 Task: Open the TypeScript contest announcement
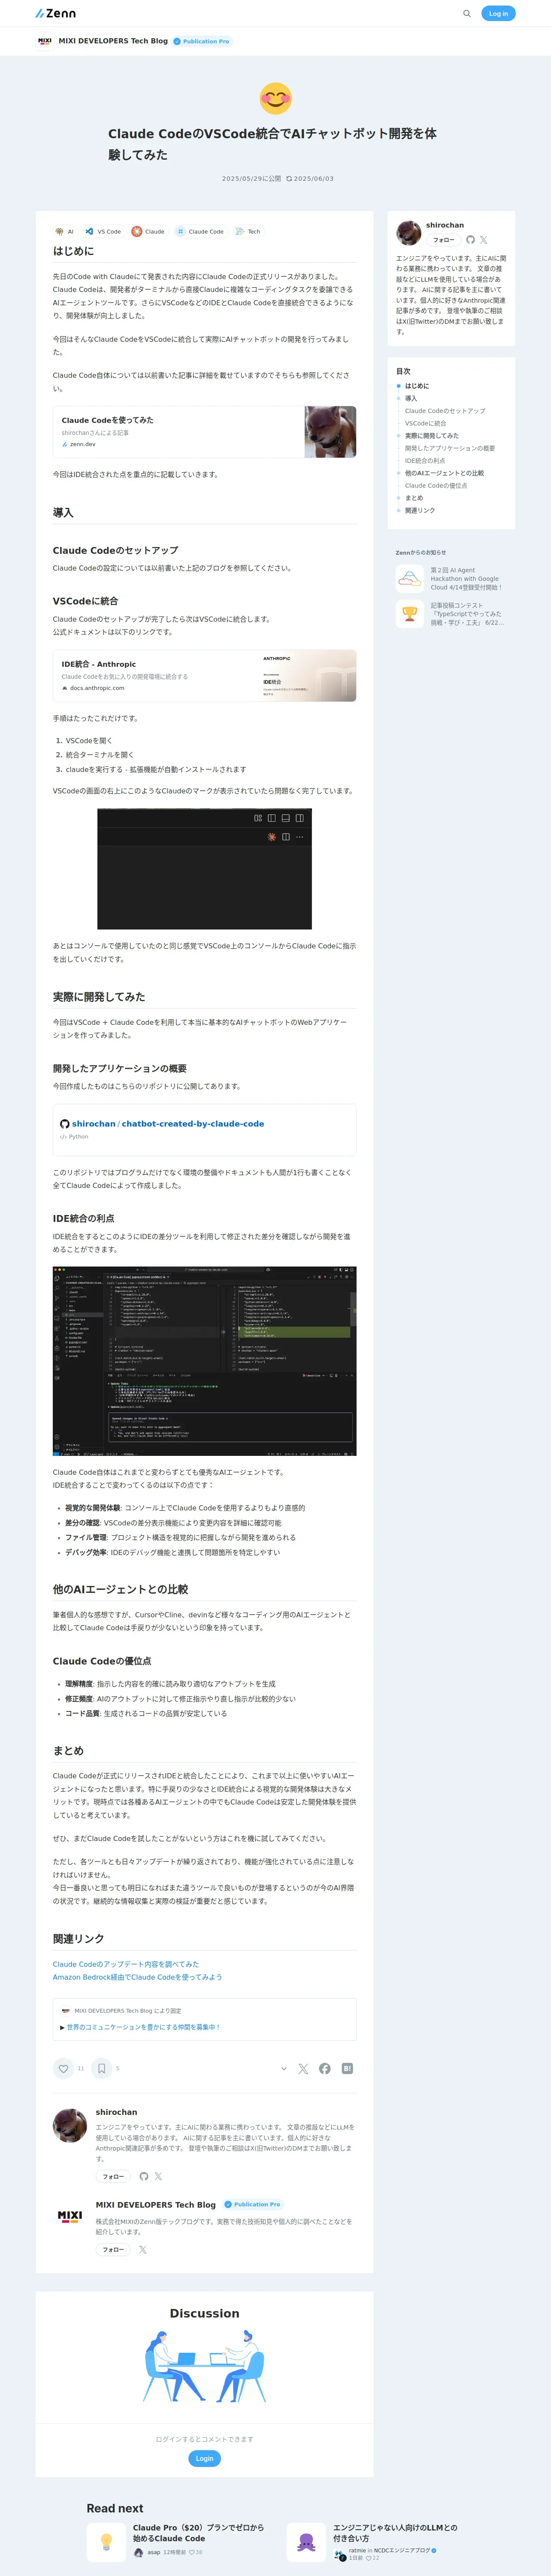coord(451,614)
